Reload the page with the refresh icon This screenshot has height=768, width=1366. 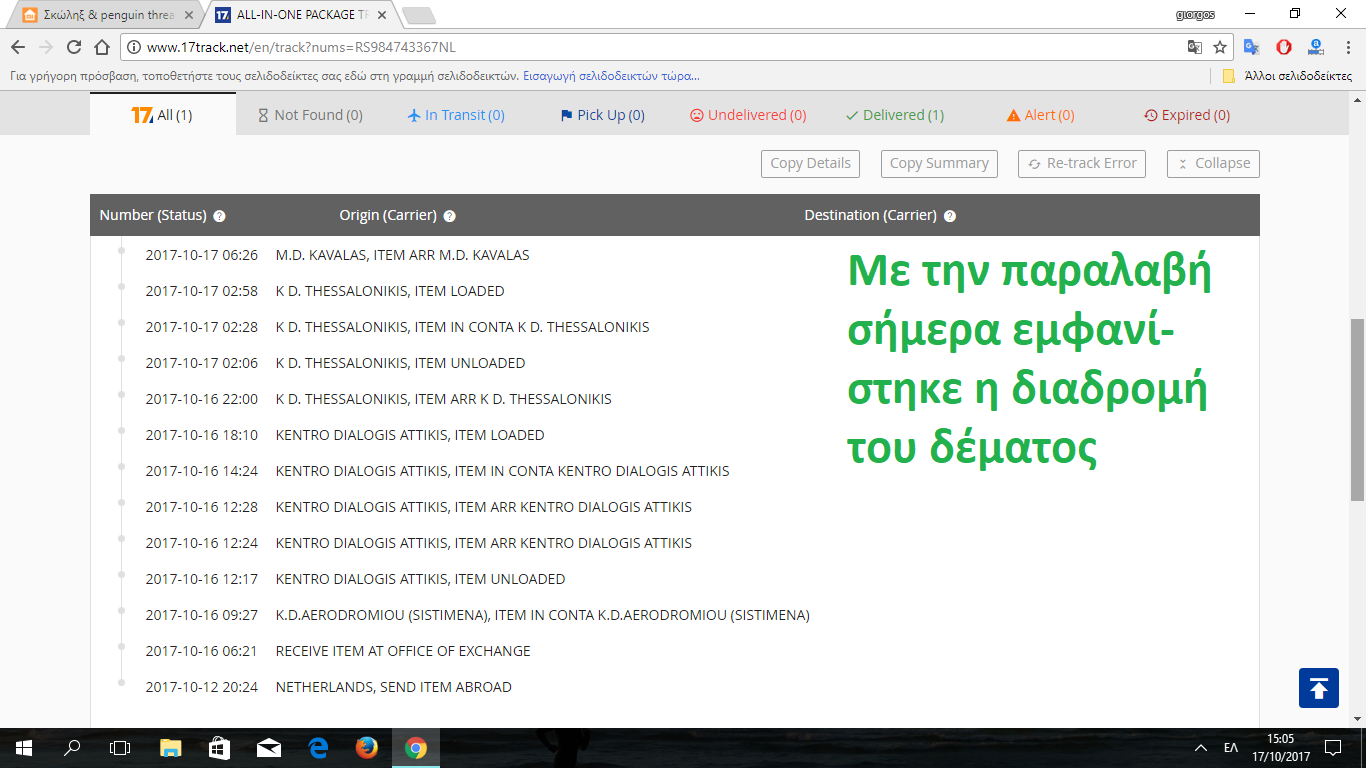point(73,47)
